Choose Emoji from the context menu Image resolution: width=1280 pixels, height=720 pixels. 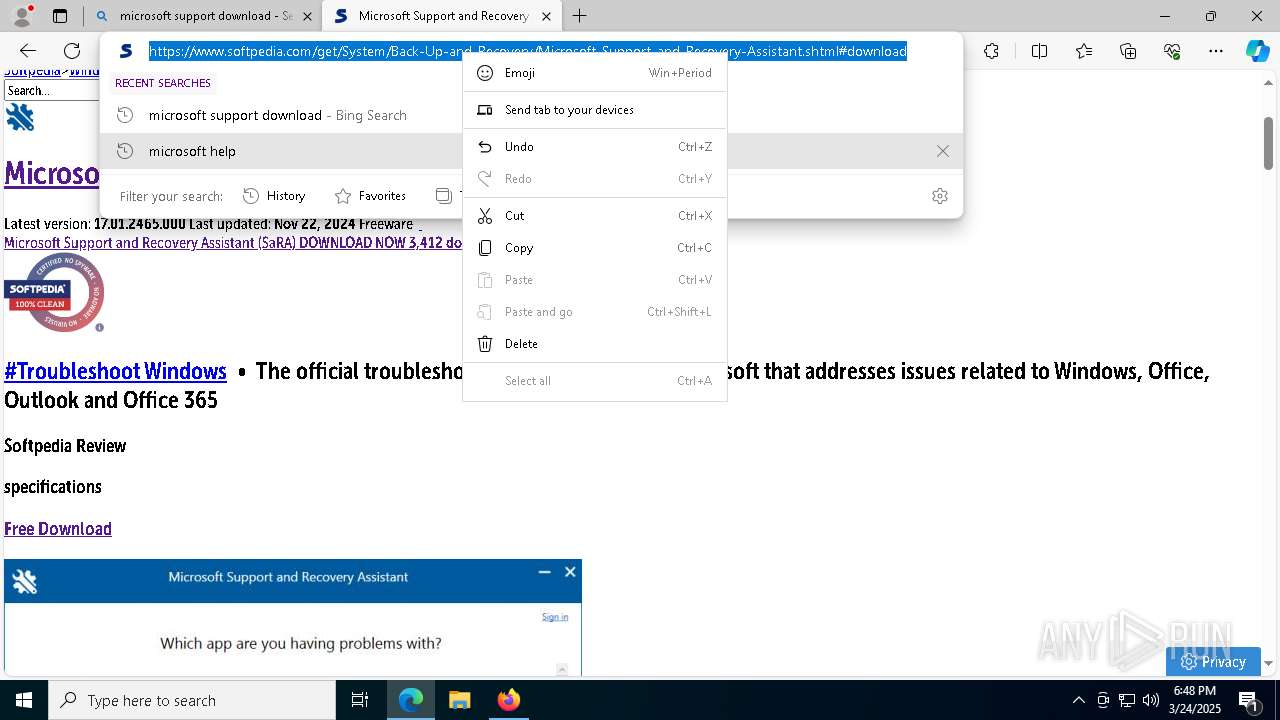(594, 73)
